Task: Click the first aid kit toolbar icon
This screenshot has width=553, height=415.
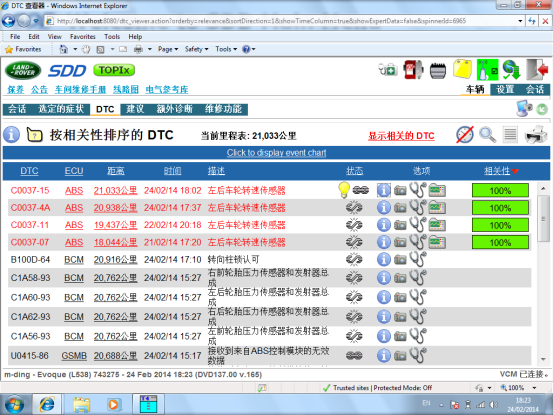Action: point(388,69)
